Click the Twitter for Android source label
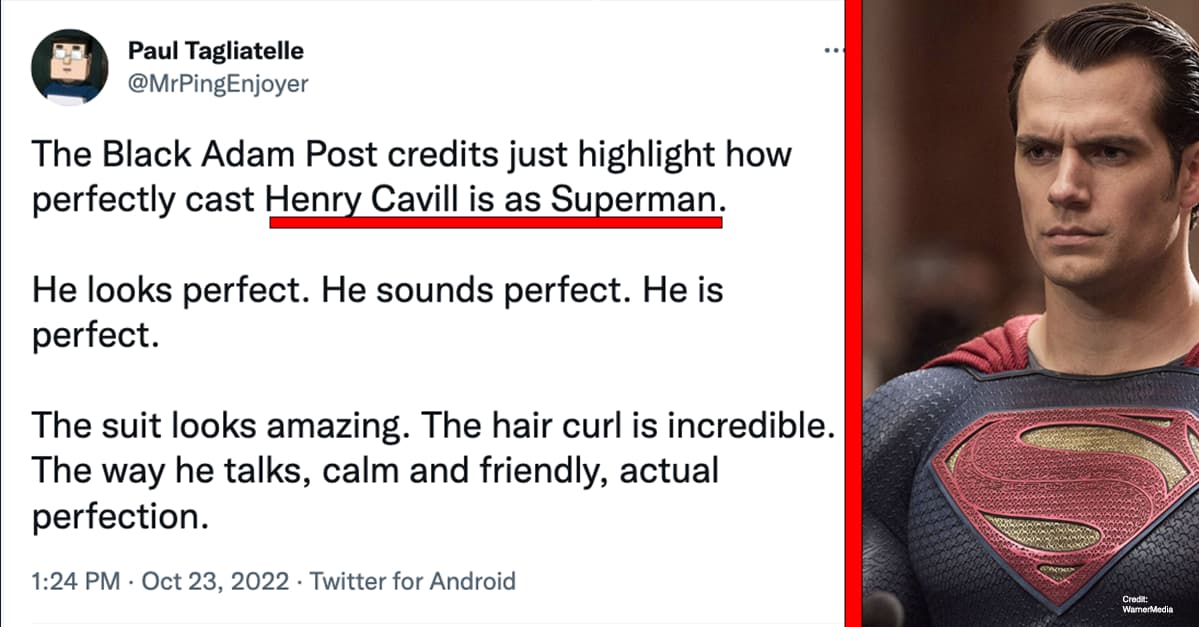The width and height of the screenshot is (1199, 627). (414, 581)
